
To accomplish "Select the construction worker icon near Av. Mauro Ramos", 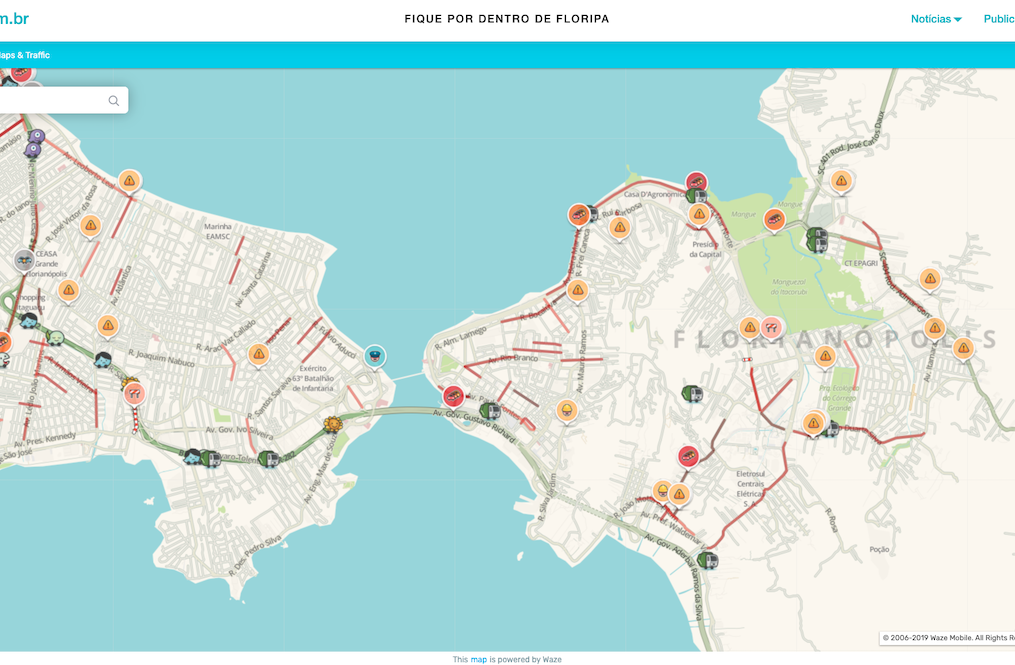I will tap(567, 408).
